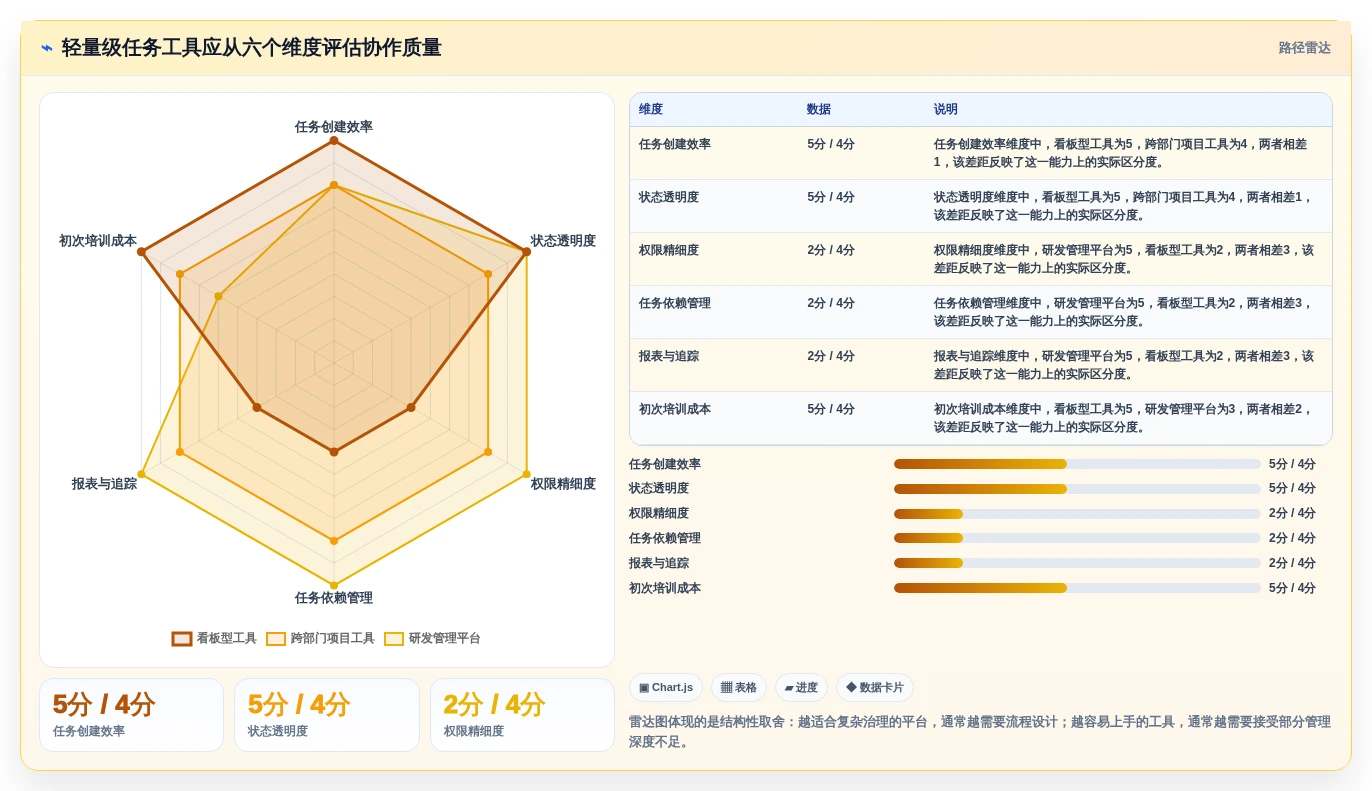Open the 状态透明度 data card
This screenshot has height=791, width=1372.
[x=327, y=715]
